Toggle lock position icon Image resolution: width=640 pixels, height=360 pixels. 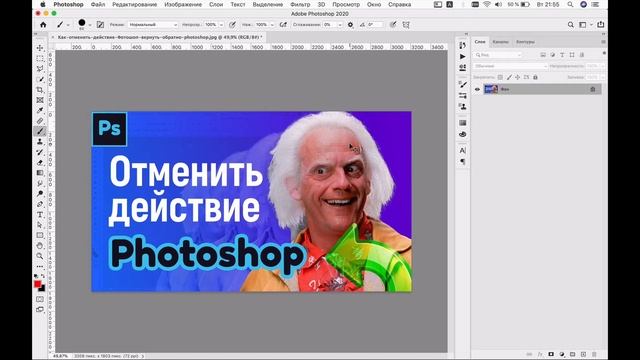518,77
